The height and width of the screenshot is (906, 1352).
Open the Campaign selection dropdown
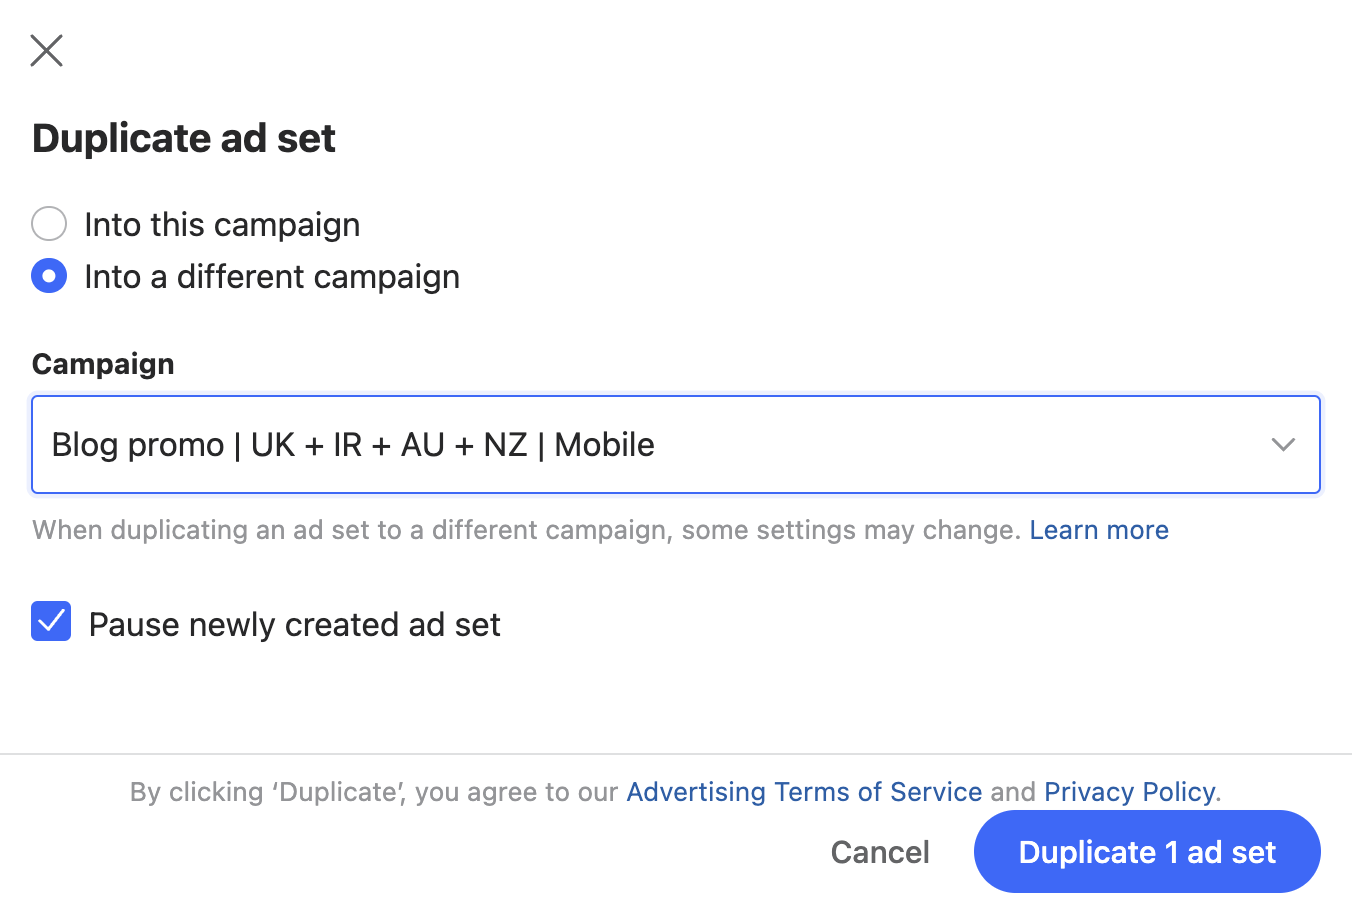pos(676,444)
